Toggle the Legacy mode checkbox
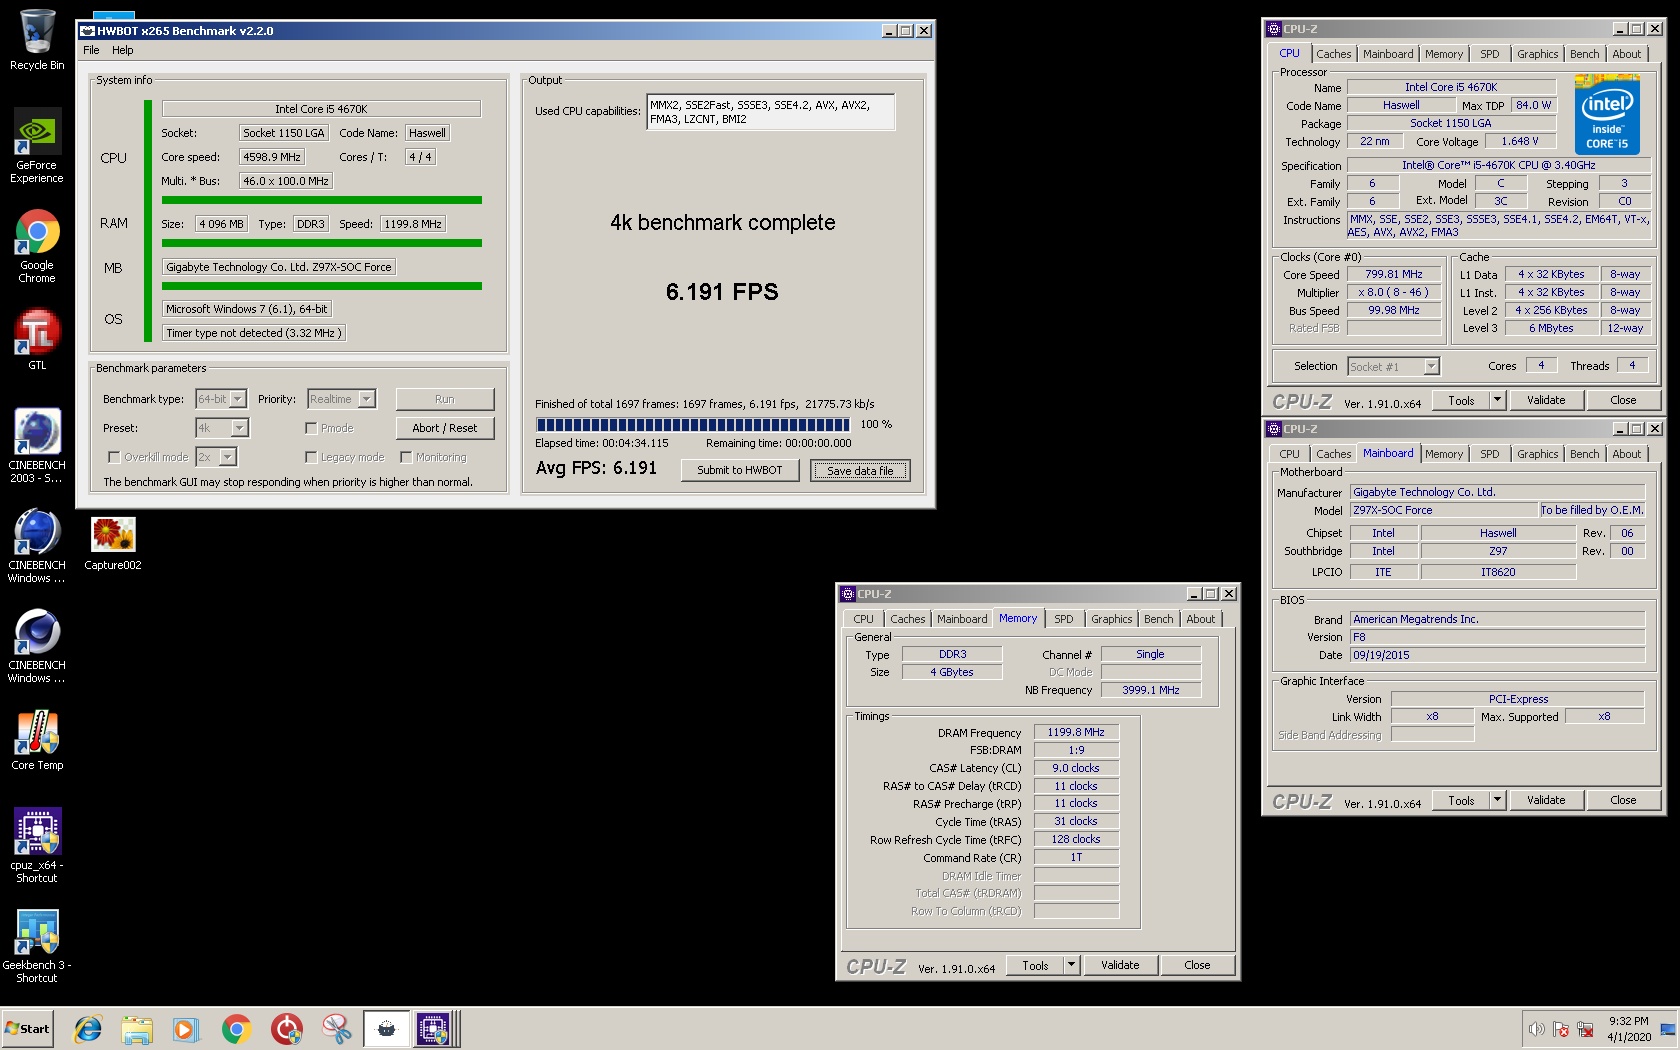Viewport: 1680px width, 1050px height. click(x=311, y=457)
